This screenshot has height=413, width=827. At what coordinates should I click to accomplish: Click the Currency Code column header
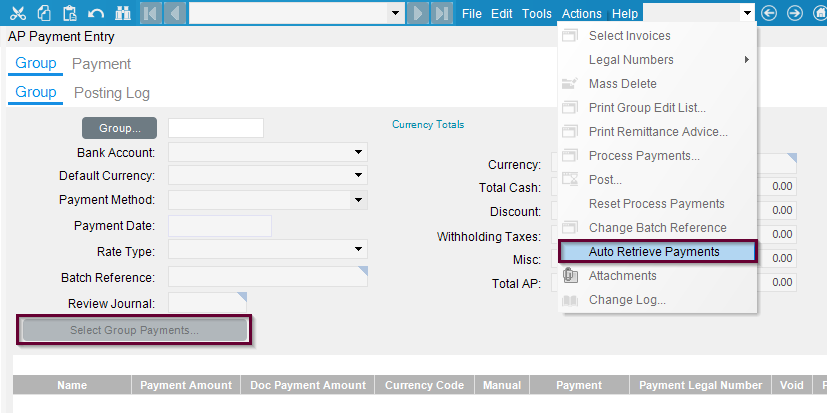425,385
